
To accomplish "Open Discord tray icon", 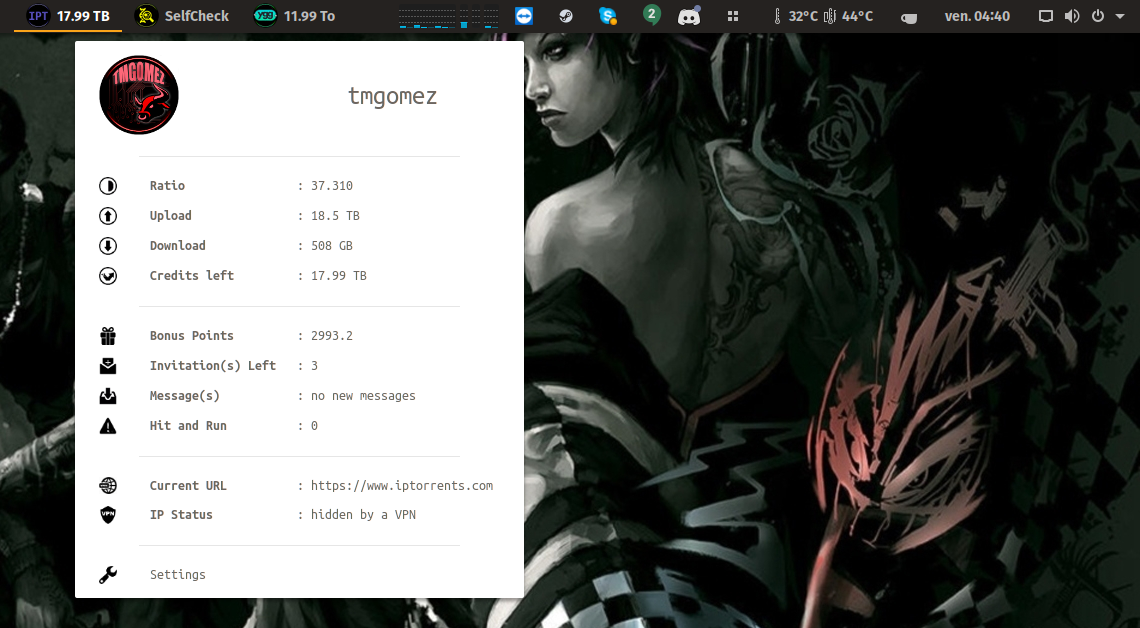I will pos(689,16).
